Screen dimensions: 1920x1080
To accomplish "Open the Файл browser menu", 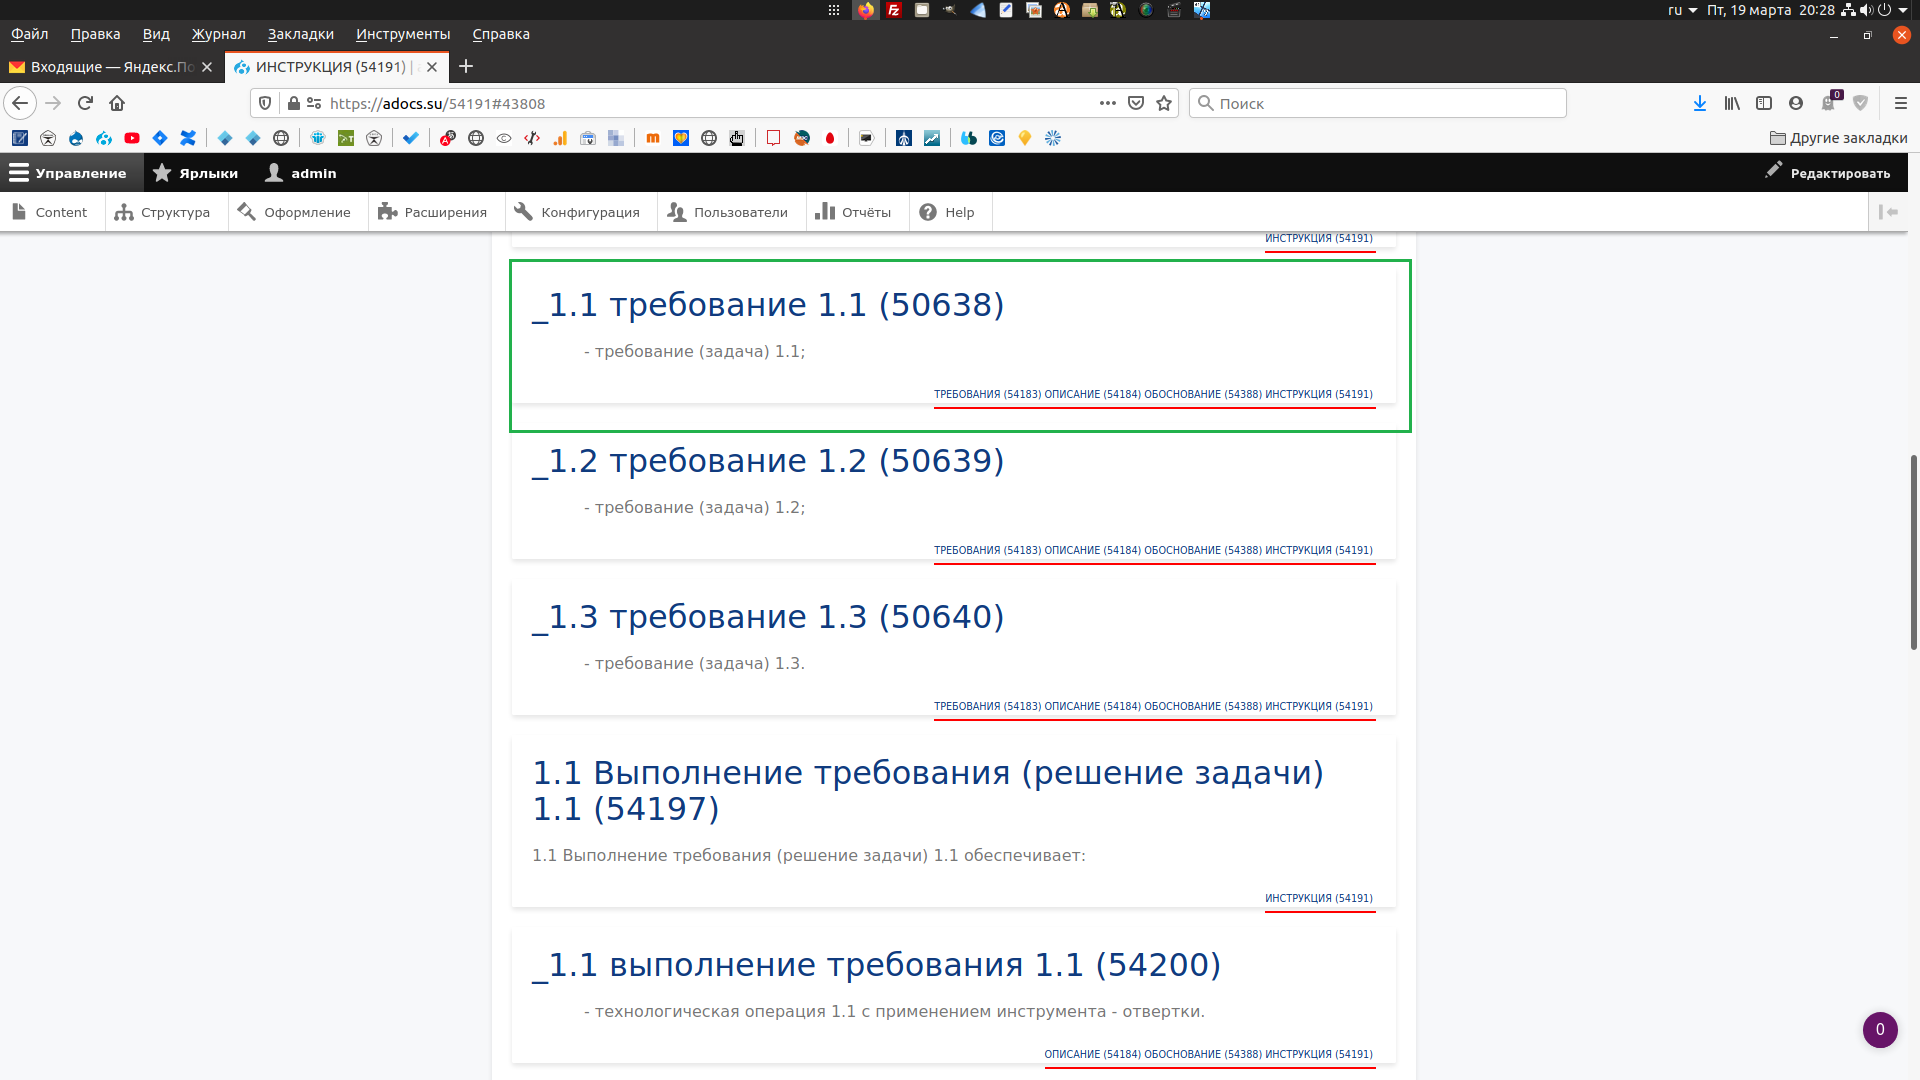I will tap(30, 34).
